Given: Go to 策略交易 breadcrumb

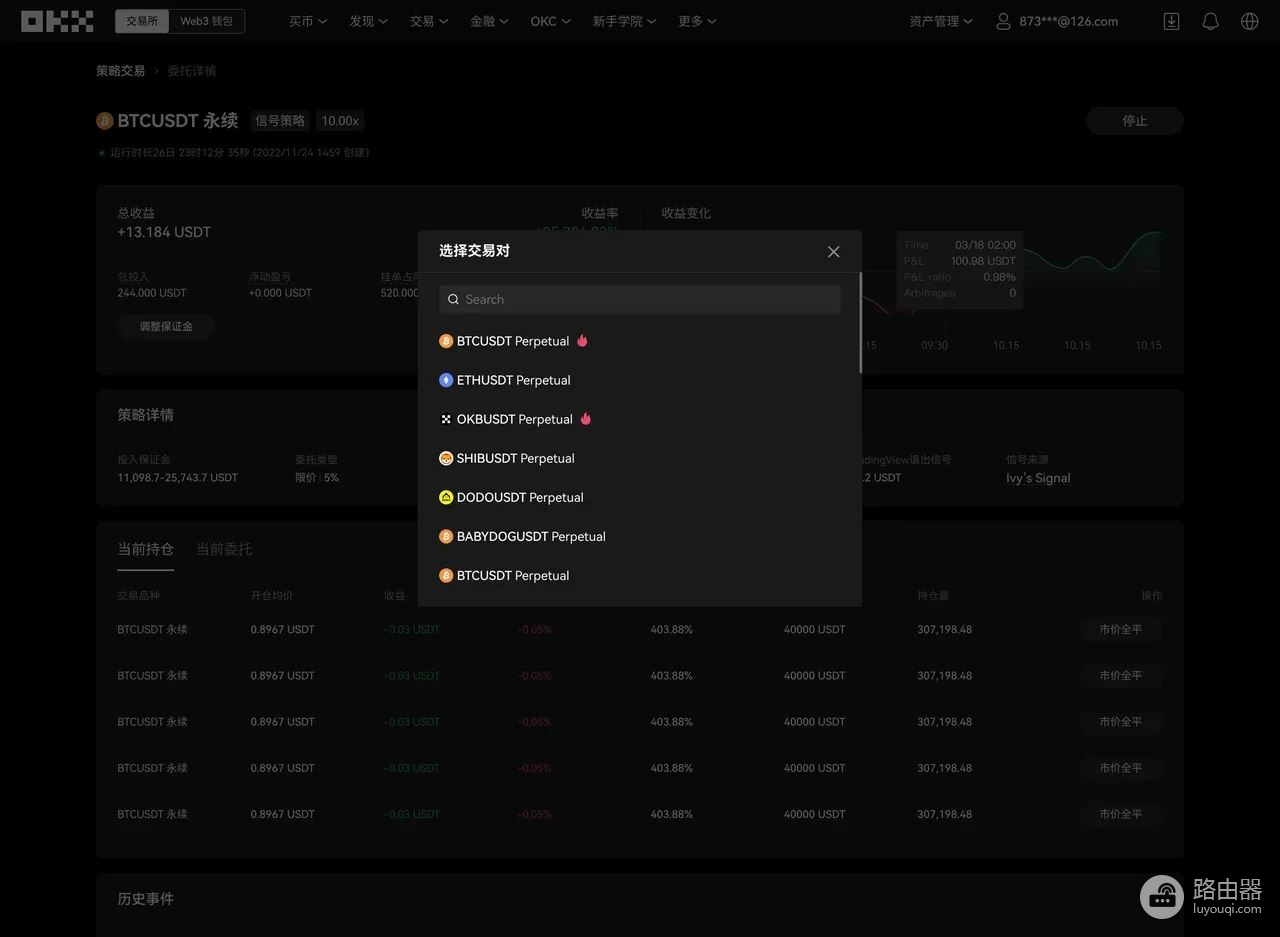Looking at the screenshot, I should 120,71.
